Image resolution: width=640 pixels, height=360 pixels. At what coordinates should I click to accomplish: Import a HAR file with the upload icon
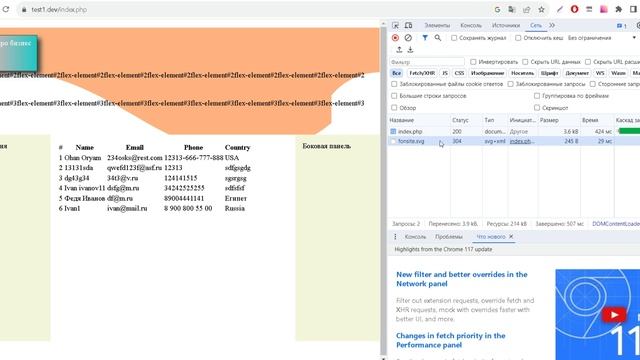[399, 49]
